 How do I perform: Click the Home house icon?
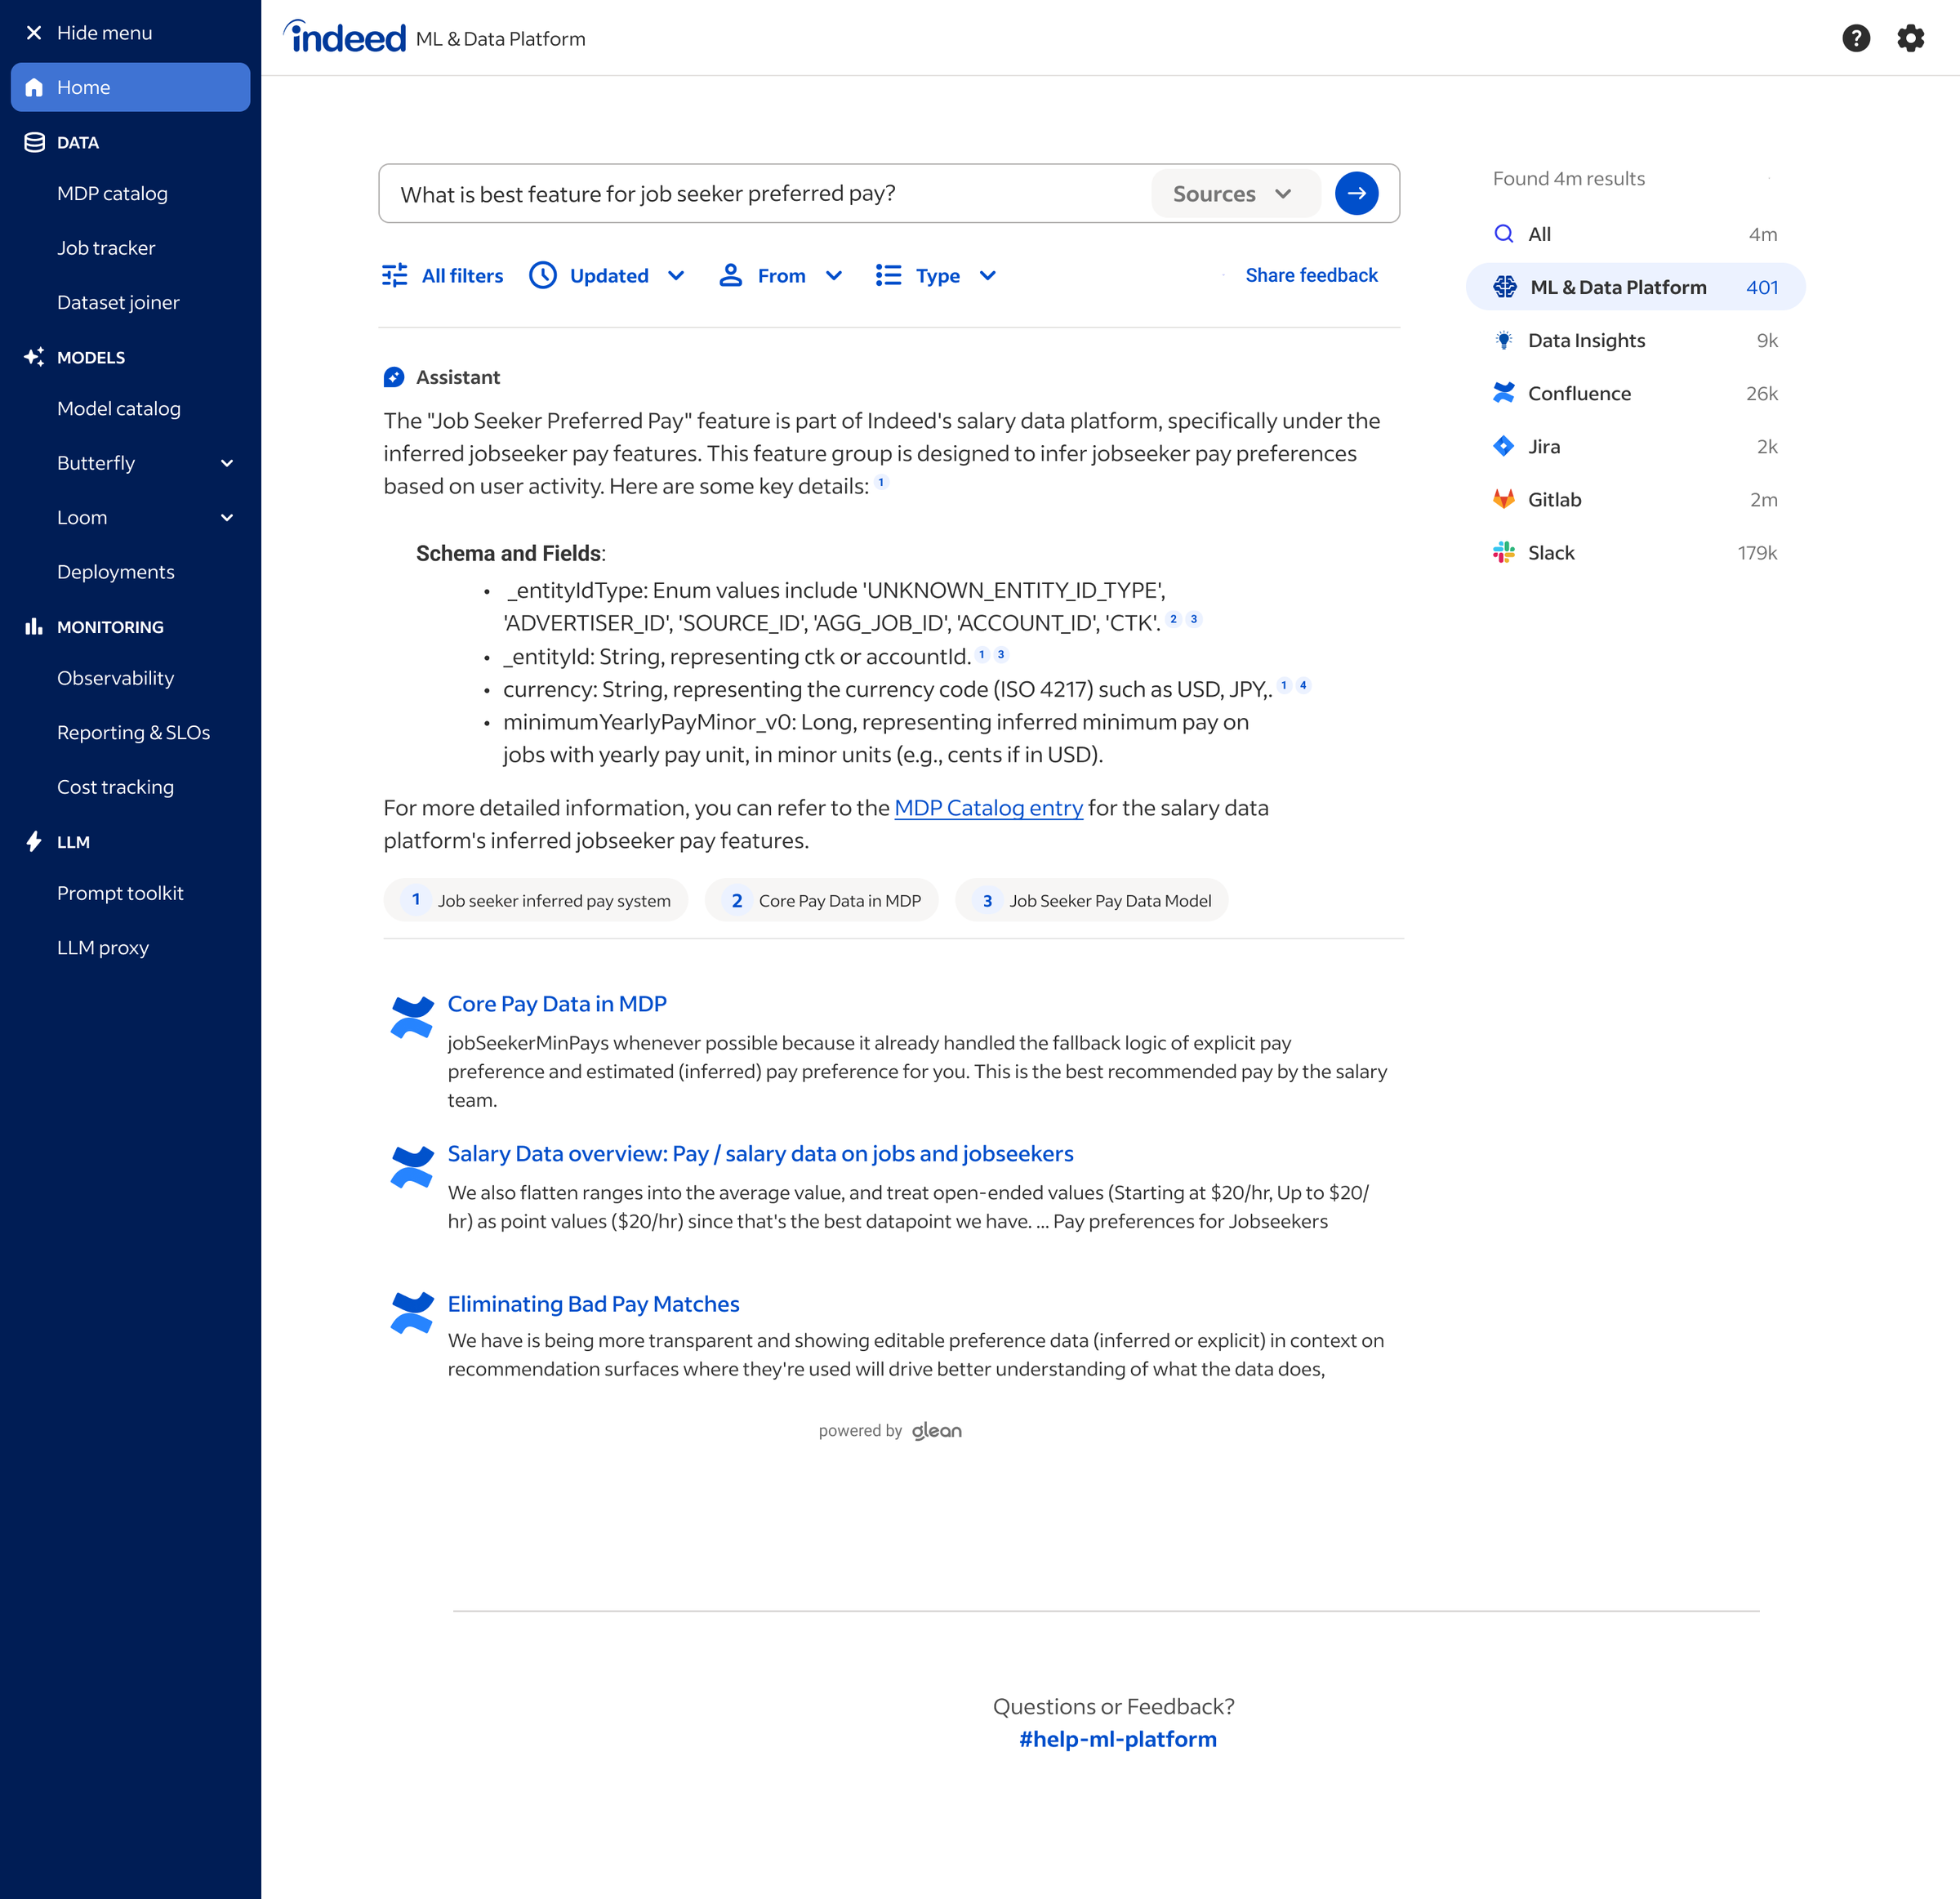click(34, 87)
